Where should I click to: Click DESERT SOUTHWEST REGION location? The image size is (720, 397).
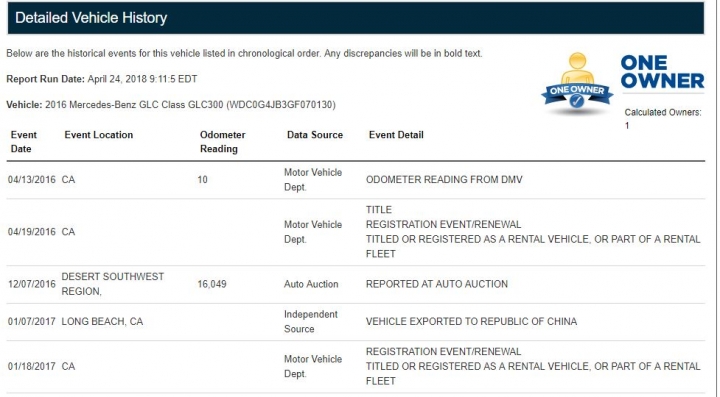point(112,284)
